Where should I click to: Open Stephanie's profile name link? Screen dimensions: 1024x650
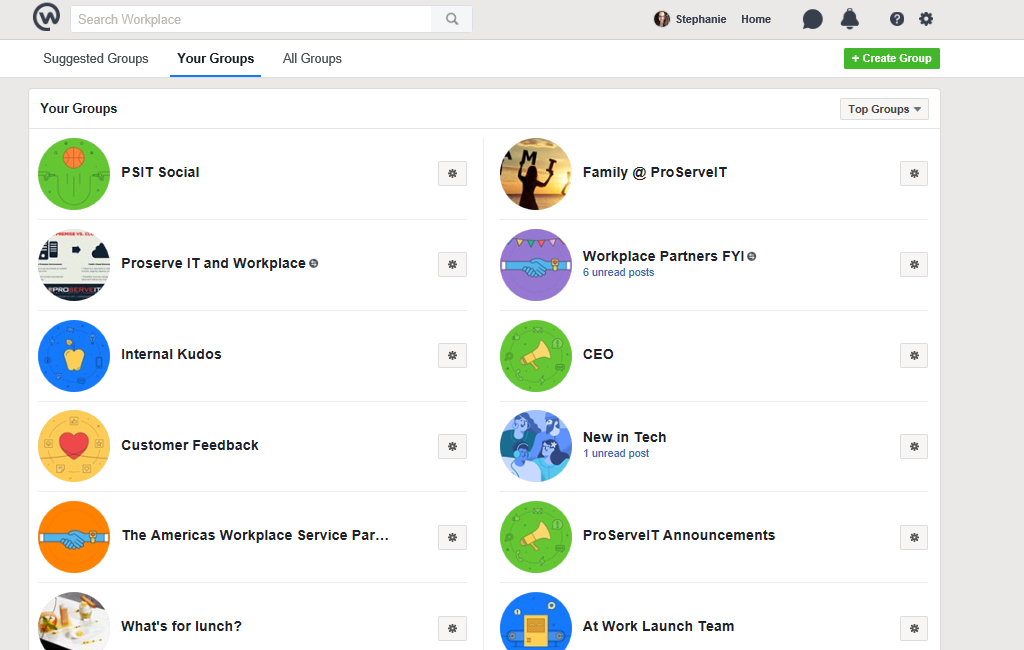[701, 20]
